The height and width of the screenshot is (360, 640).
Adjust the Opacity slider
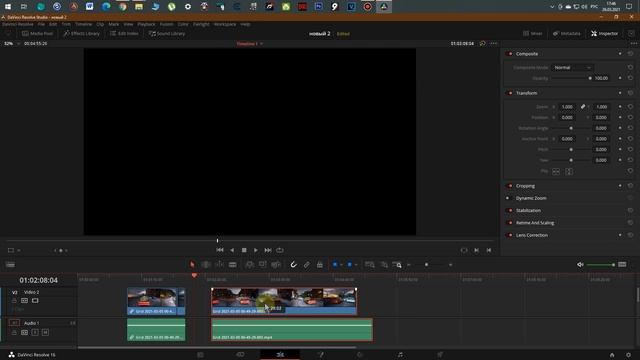click(571, 78)
